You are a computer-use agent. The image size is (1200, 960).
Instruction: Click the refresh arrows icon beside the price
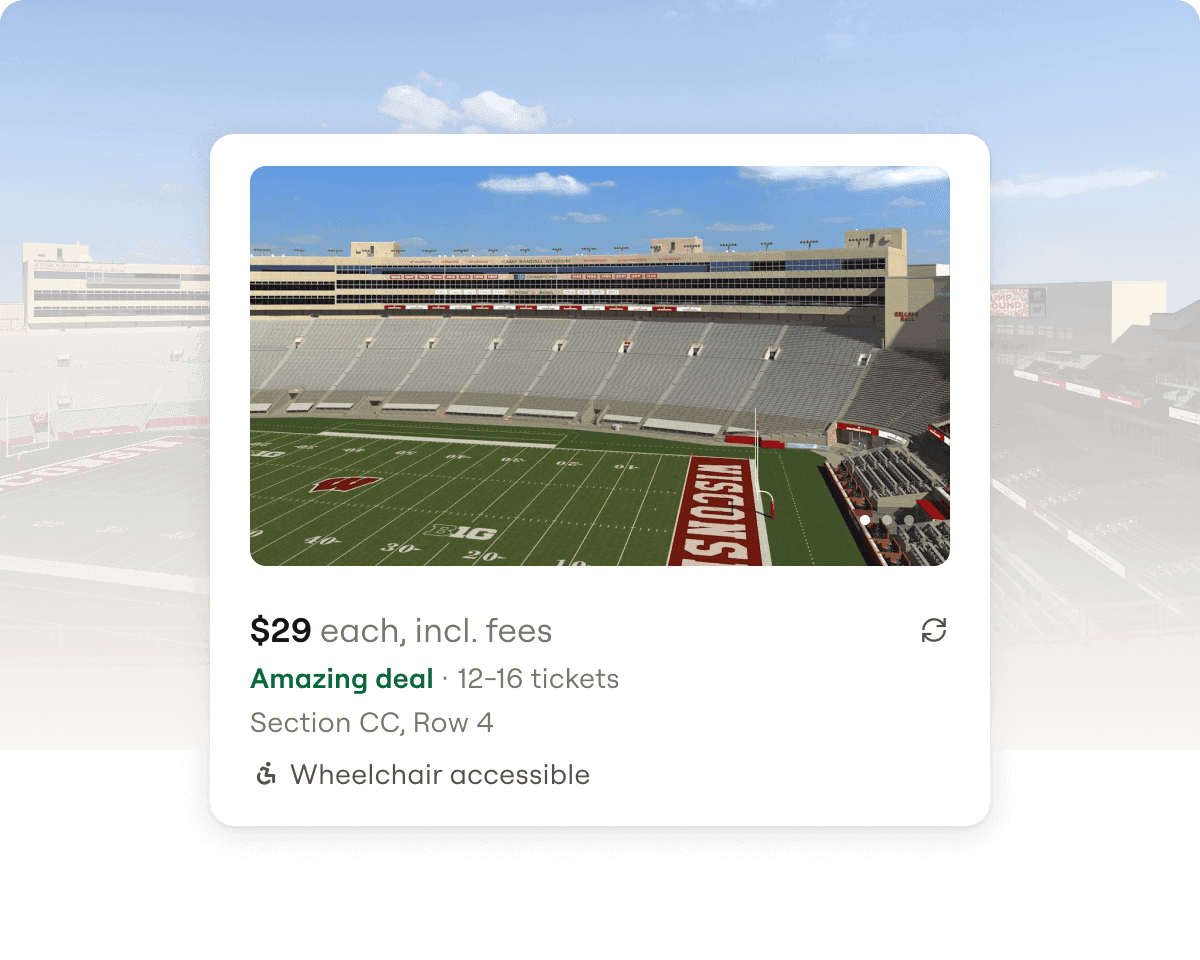(934, 630)
